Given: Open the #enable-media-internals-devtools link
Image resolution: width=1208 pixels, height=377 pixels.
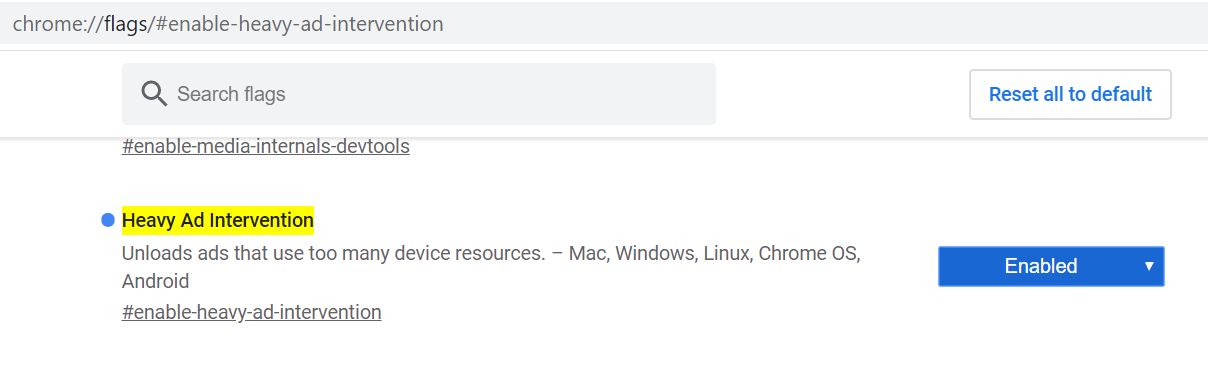Looking at the screenshot, I should [266, 146].
